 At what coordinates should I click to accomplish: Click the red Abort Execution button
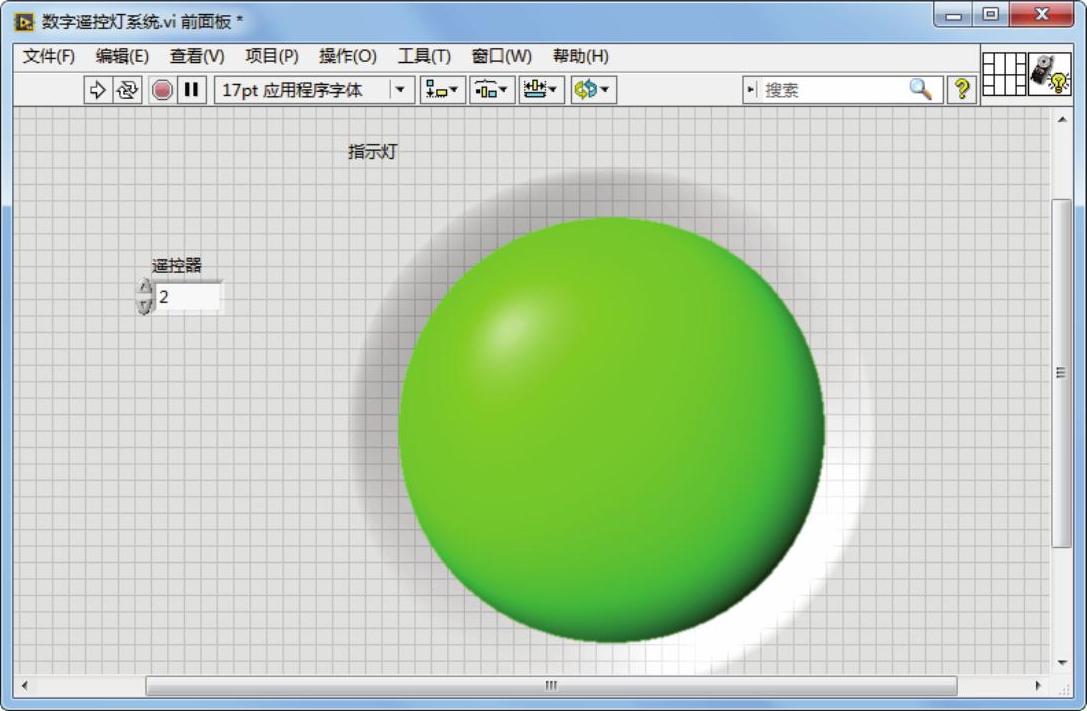coord(162,90)
